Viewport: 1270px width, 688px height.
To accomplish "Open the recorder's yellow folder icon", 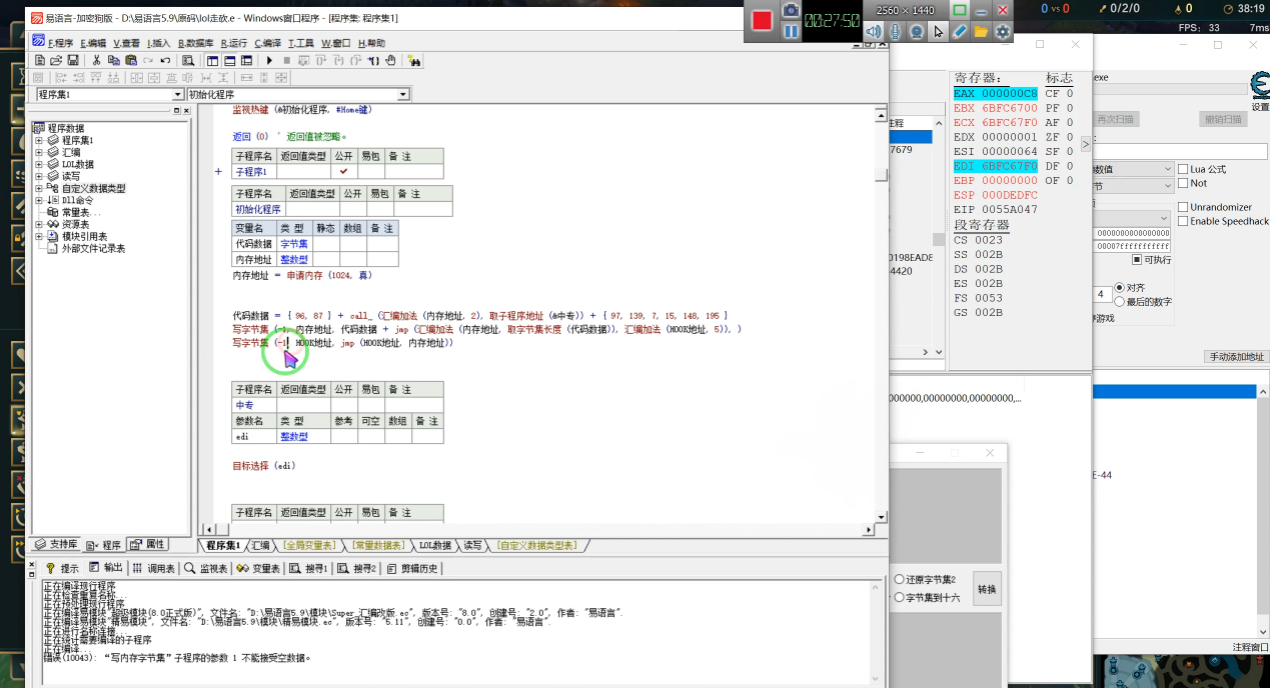I will tap(981, 31).
